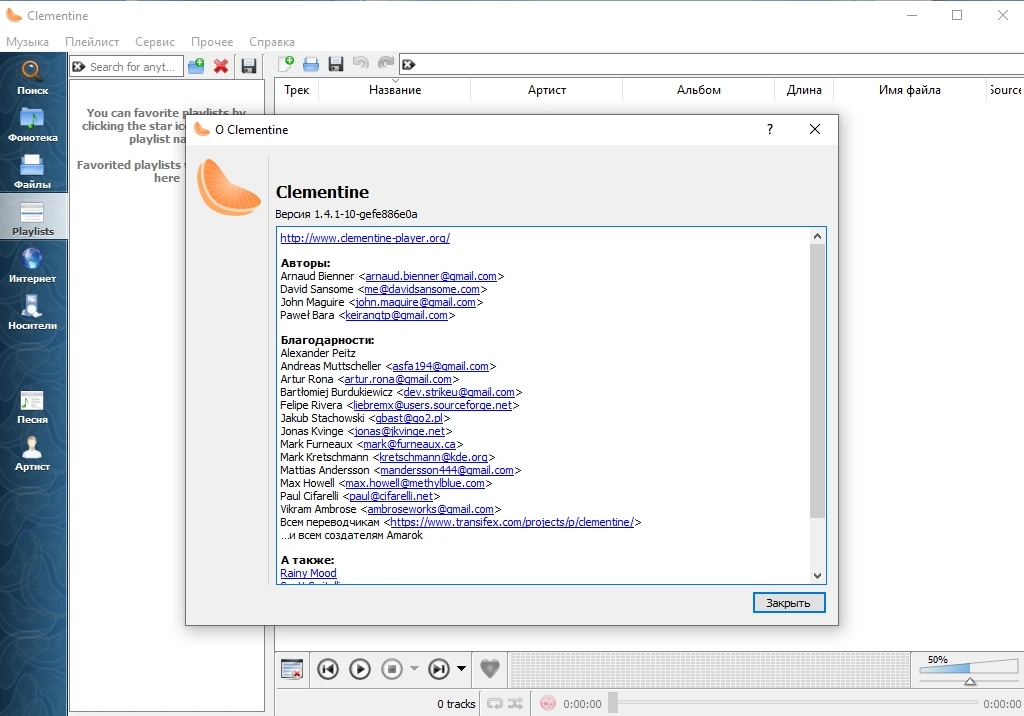Create new playlist with the plus page icon
1024x716 pixels.
(286, 63)
